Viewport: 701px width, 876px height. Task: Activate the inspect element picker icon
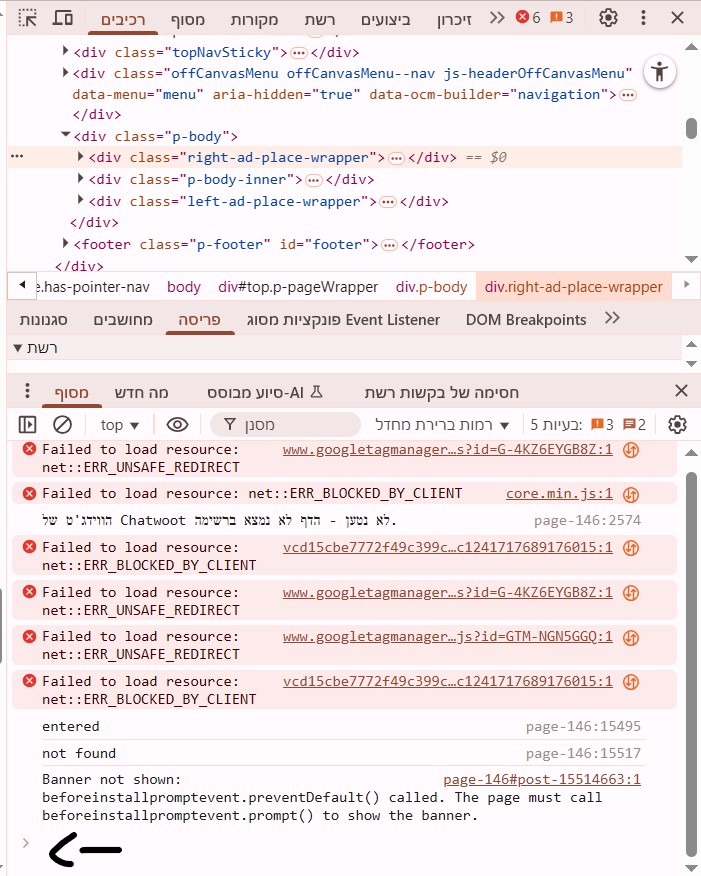[29, 18]
